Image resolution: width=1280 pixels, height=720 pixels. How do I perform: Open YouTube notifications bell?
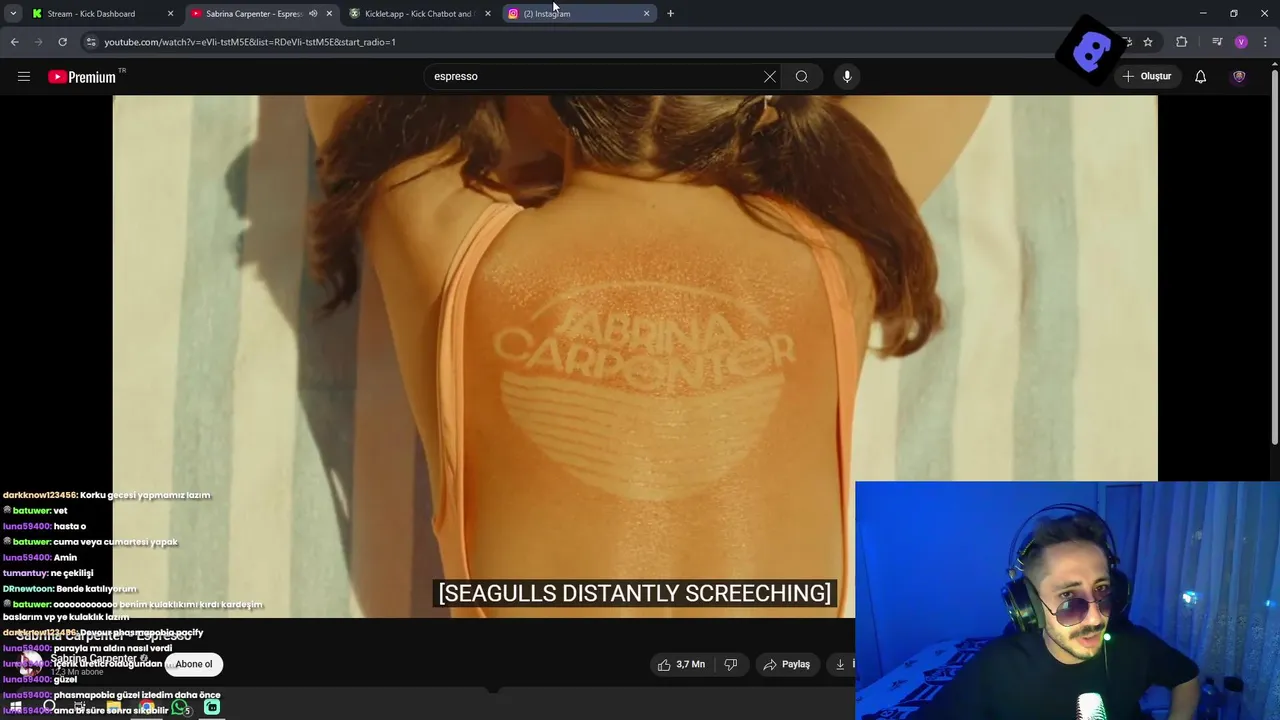pyautogui.click(x=1201, y=76)
